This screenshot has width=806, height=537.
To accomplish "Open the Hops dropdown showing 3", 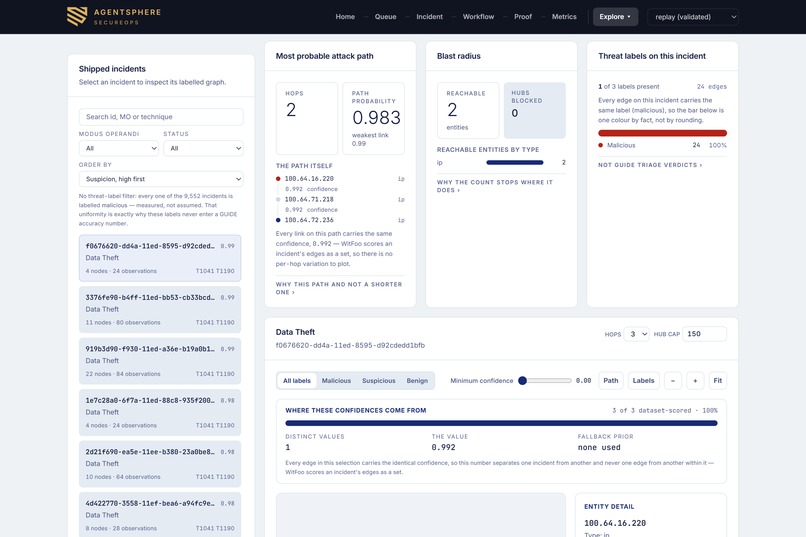I will 636,334.
